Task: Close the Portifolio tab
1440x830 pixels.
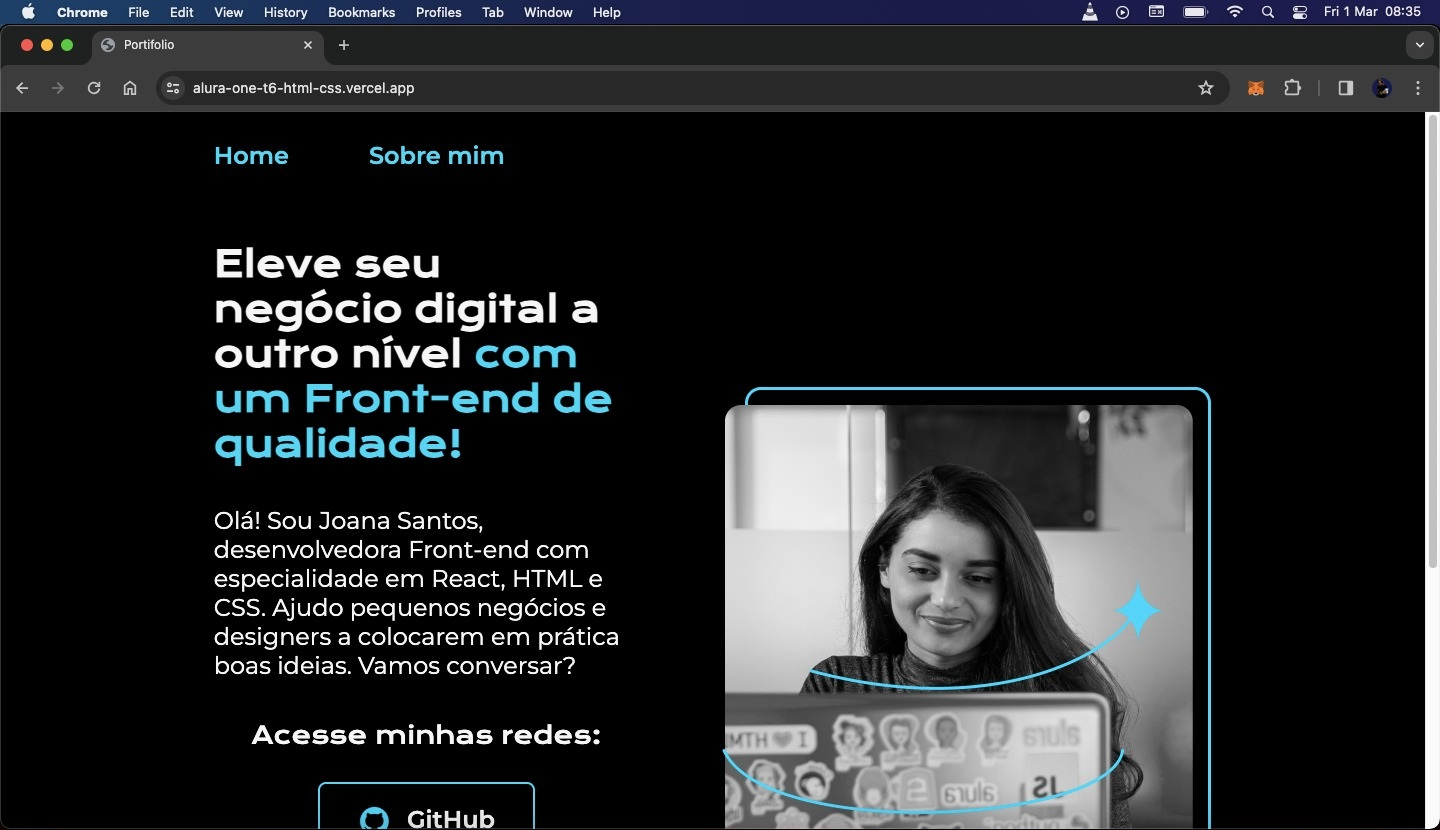Action: [x=308, y=45]
